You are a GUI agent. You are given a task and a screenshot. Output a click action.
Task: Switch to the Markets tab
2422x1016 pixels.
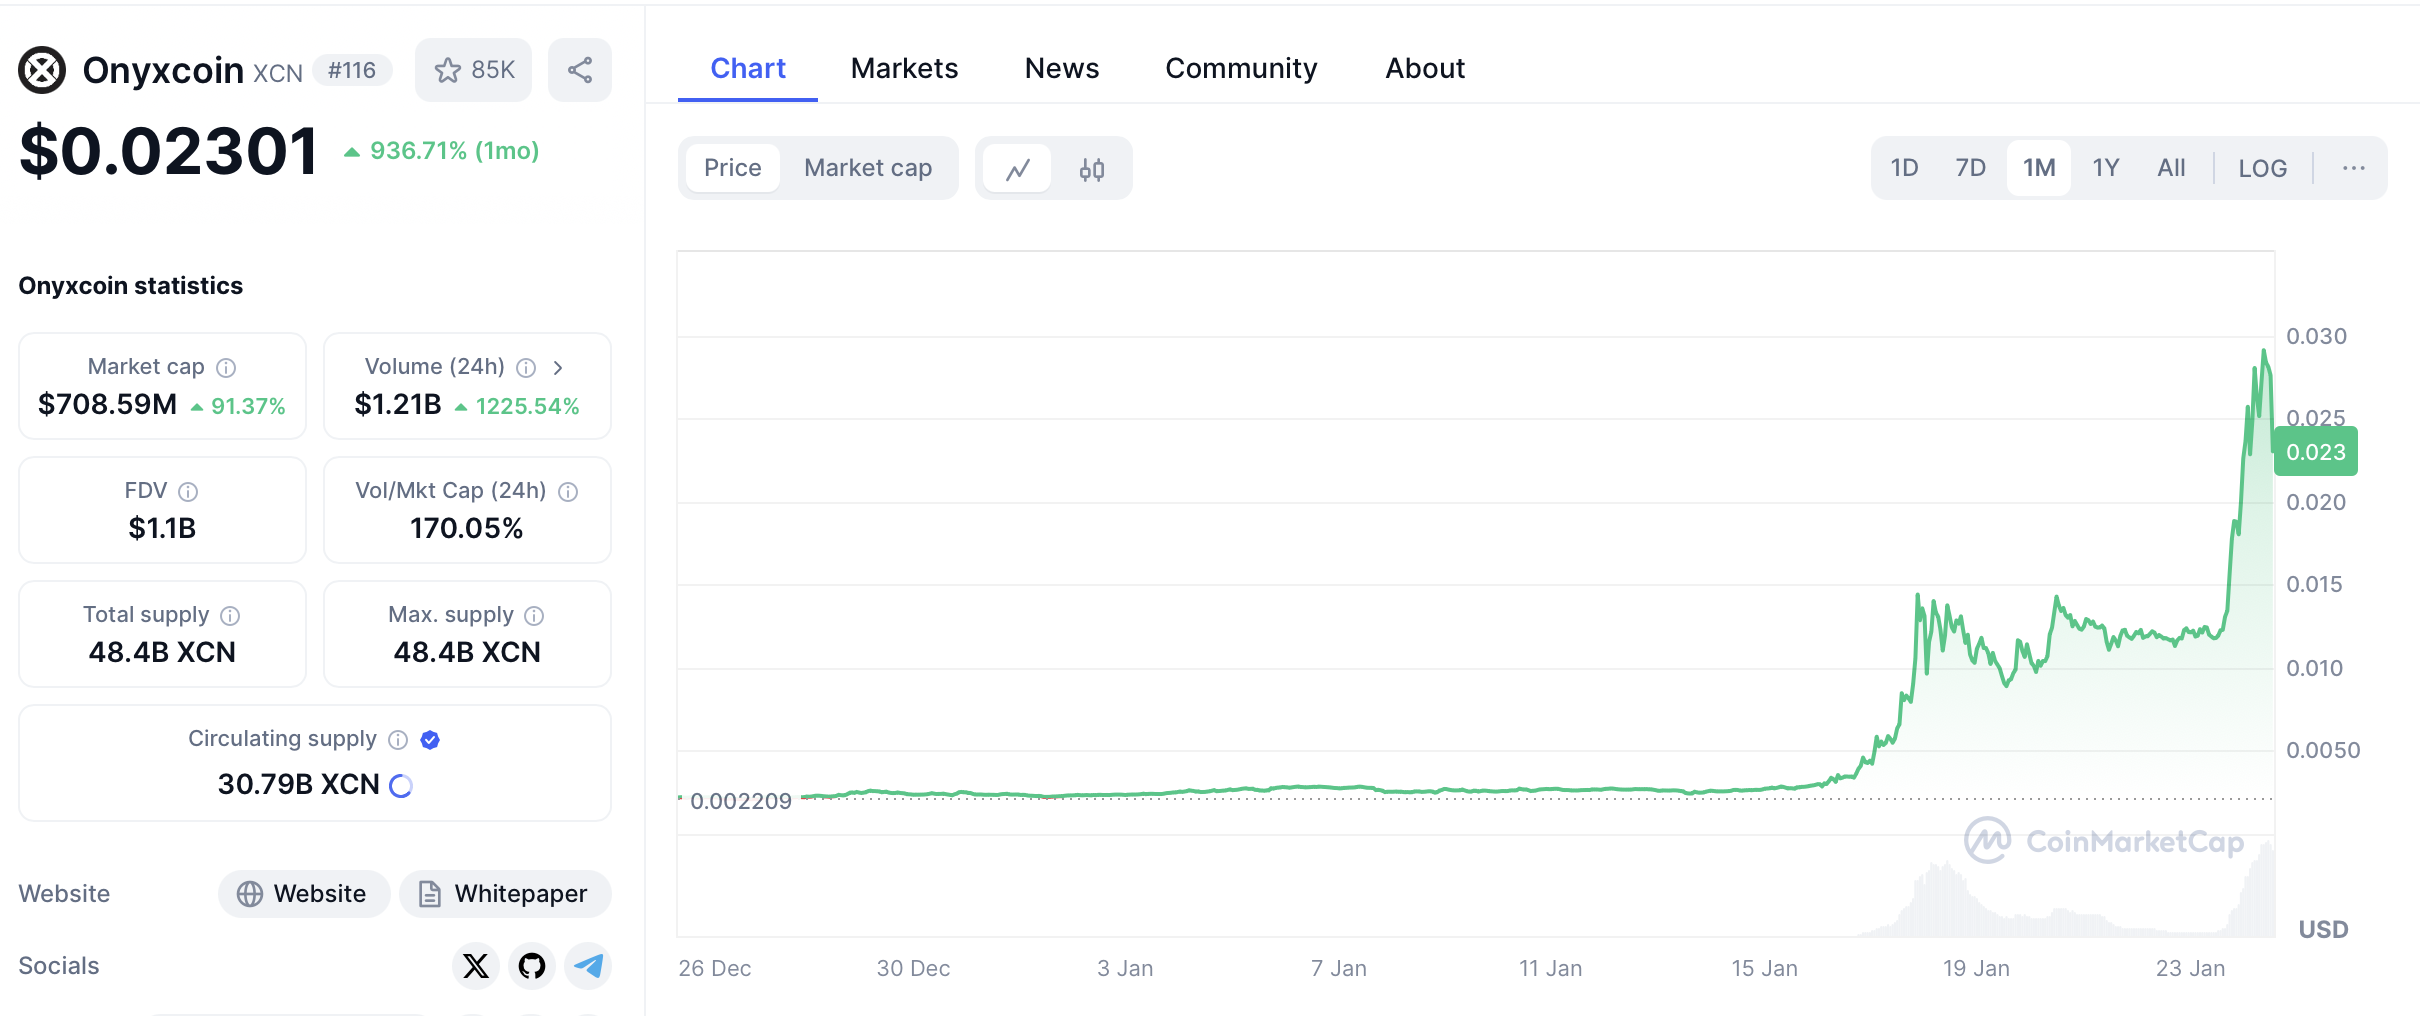904,68
